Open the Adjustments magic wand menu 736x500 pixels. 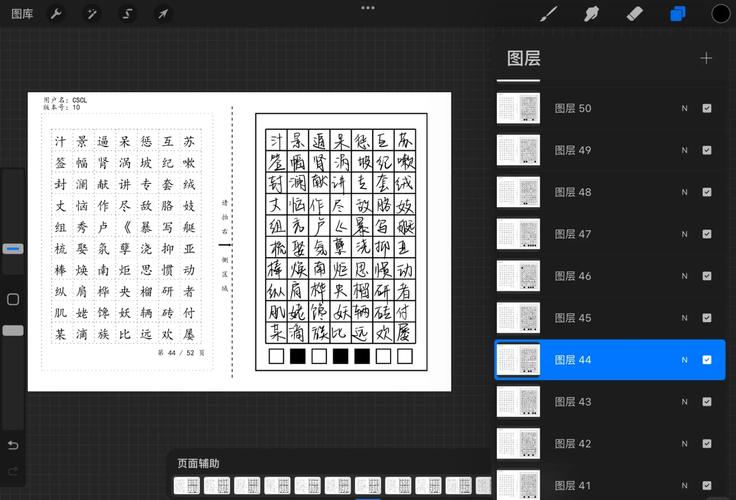(x=91, y=14)
